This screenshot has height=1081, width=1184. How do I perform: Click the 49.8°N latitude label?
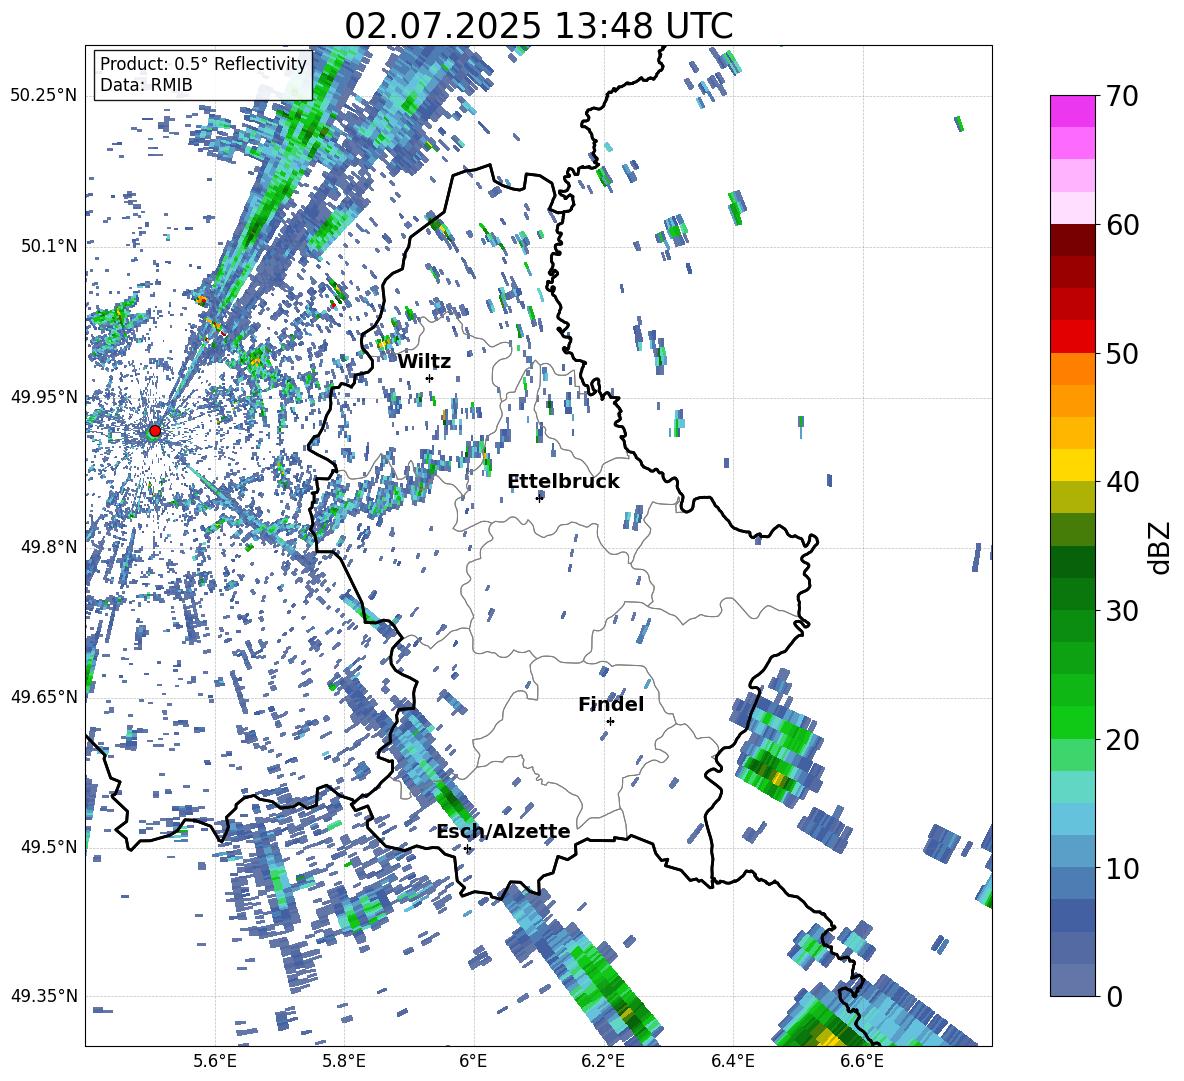(48, 547)
